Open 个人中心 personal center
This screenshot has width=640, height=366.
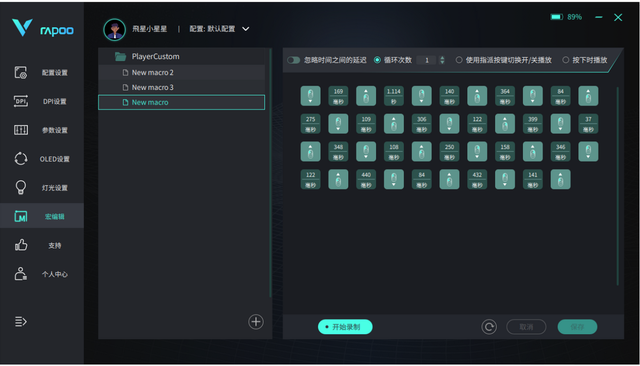pyautogui.click(x=42, y=274)
